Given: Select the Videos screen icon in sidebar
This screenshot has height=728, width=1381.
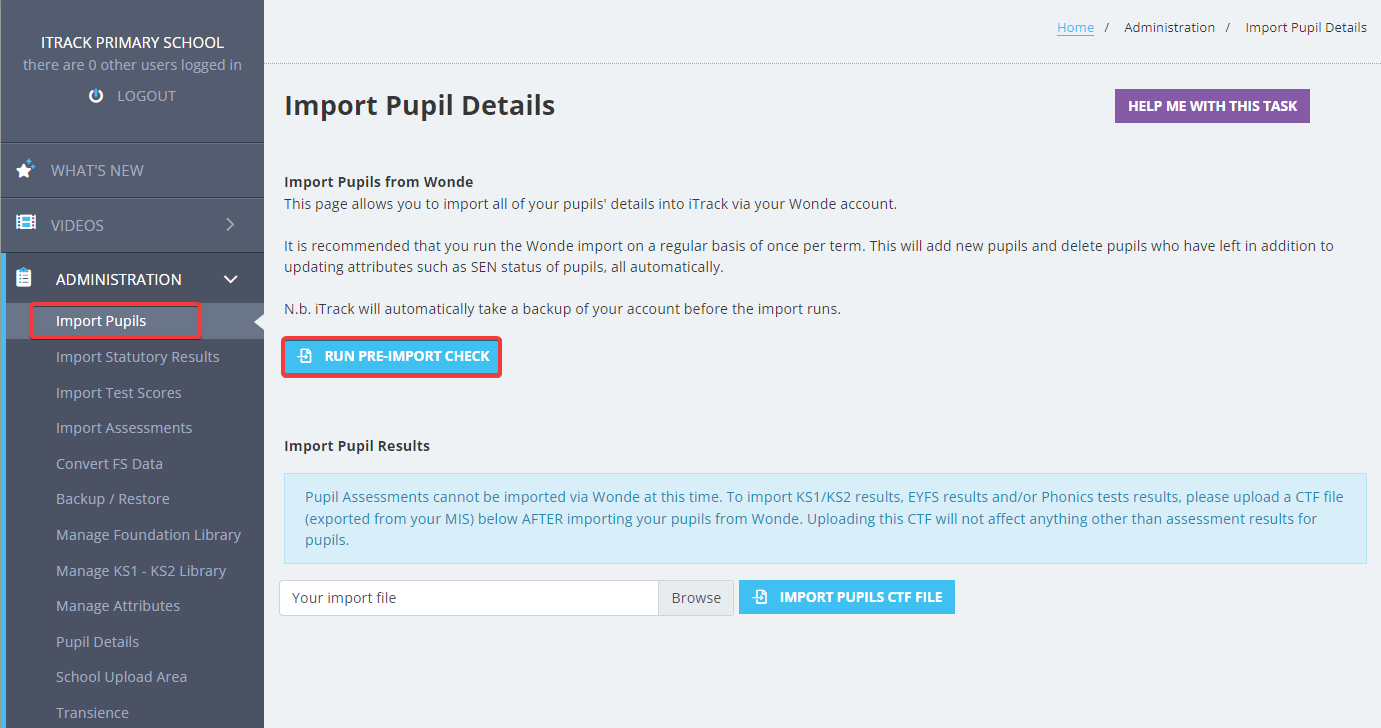Looking at the screenshot, I should point(24,224).
